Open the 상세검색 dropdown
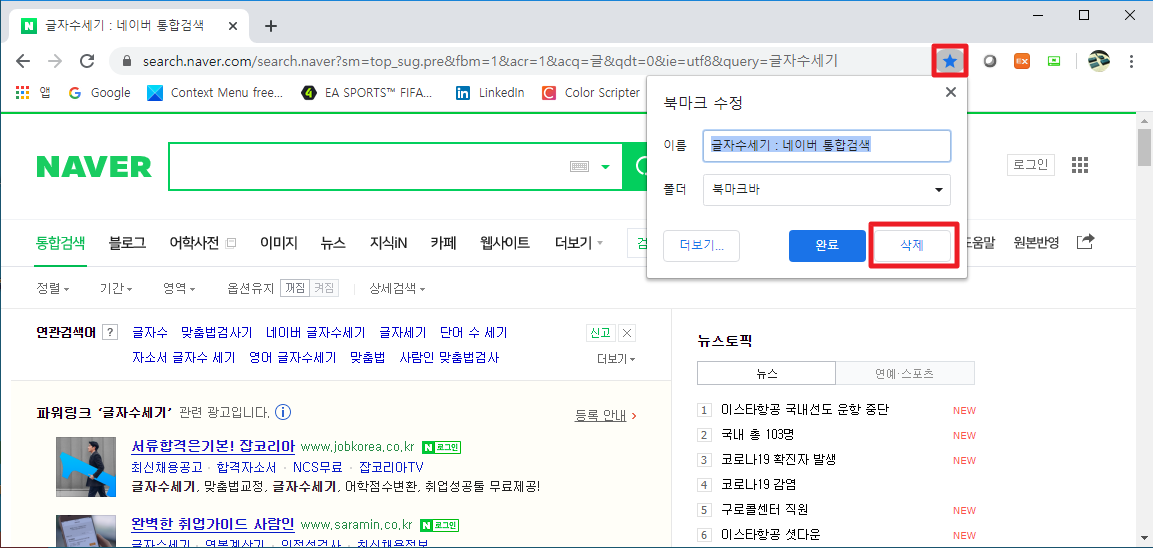The width and height of the screenshot is (1153, 548). pos(398,289)
